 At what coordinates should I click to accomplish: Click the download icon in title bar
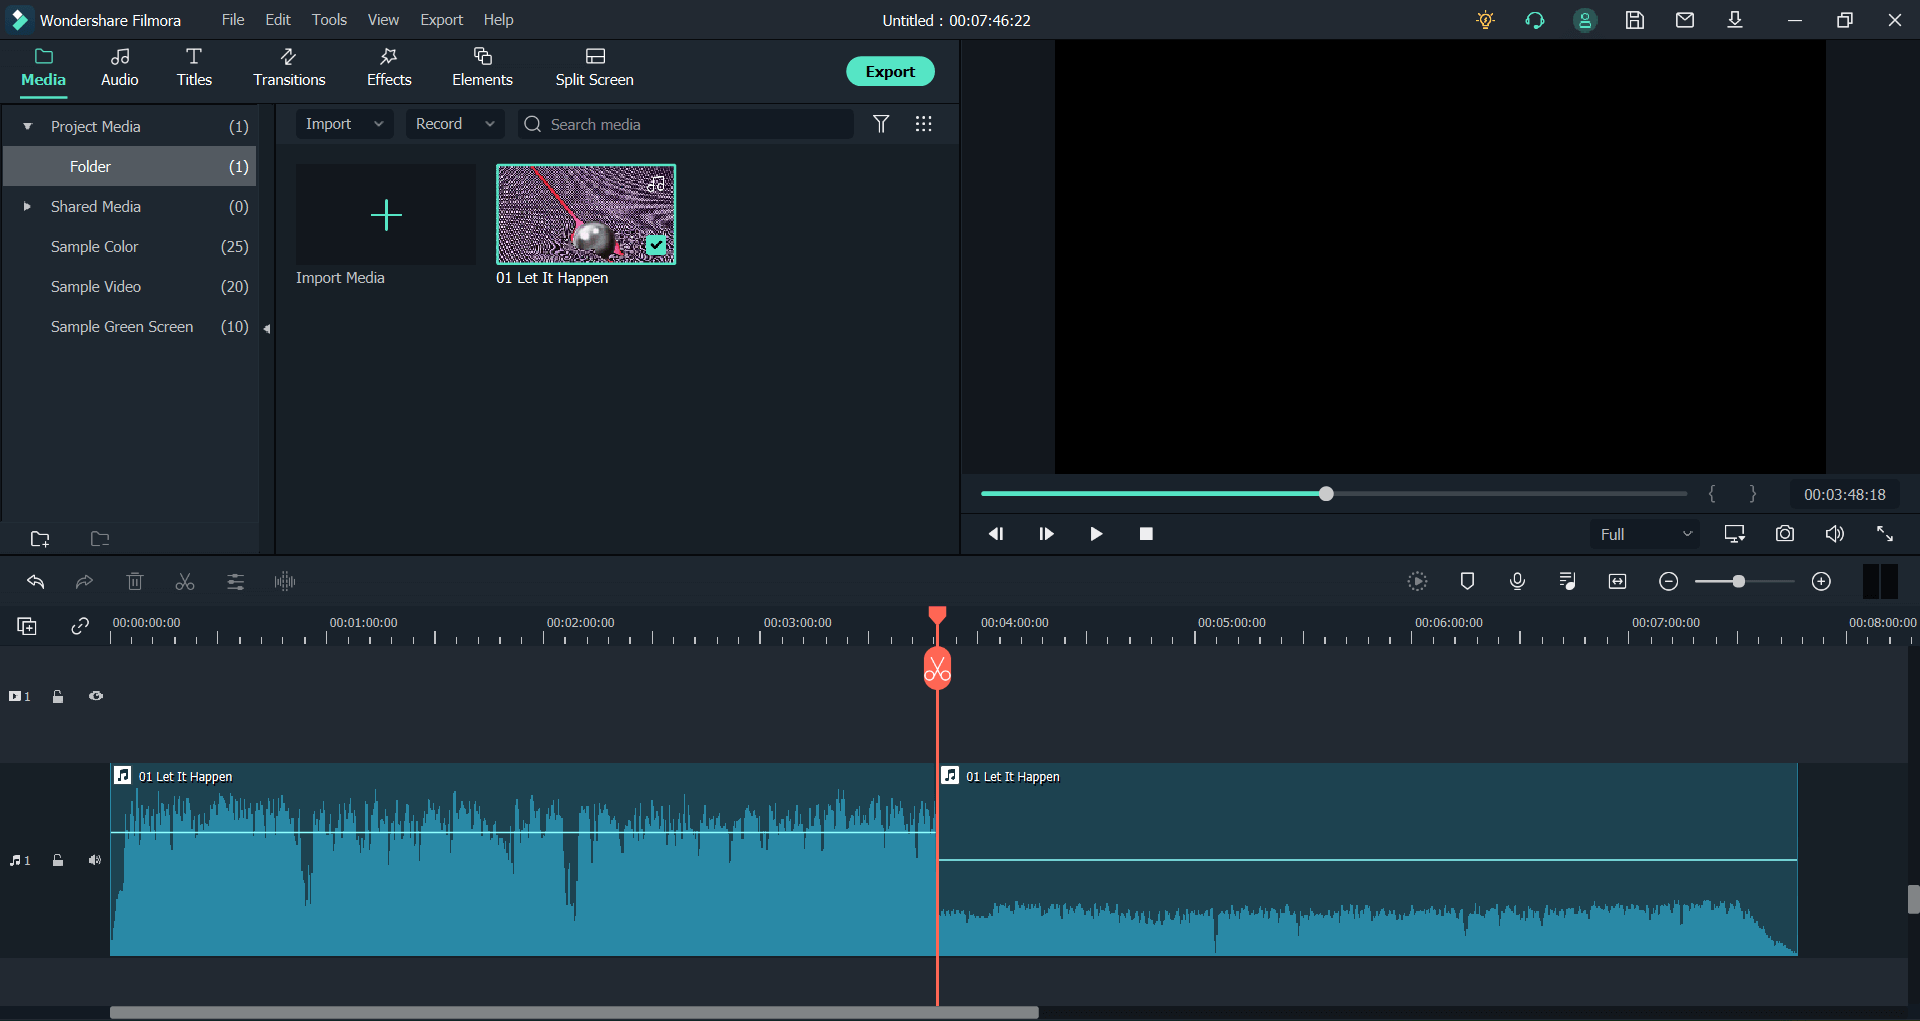1735,20
